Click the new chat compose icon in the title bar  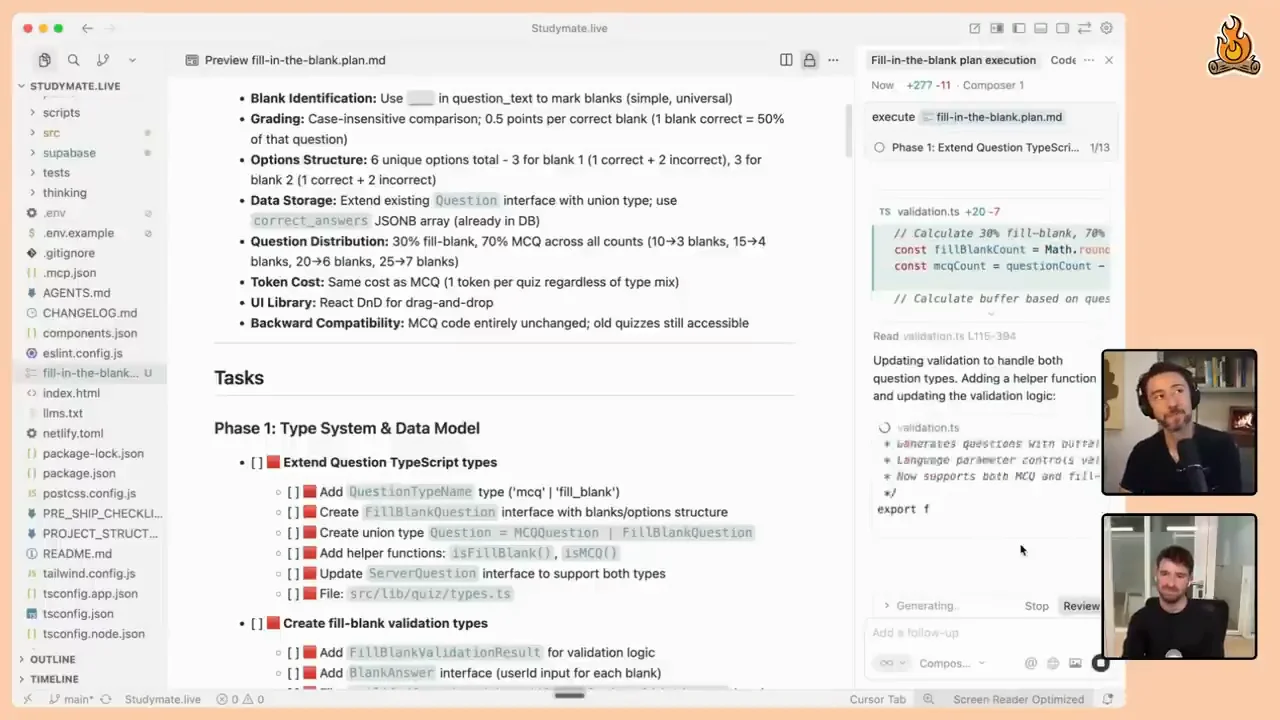pos(975,28)
